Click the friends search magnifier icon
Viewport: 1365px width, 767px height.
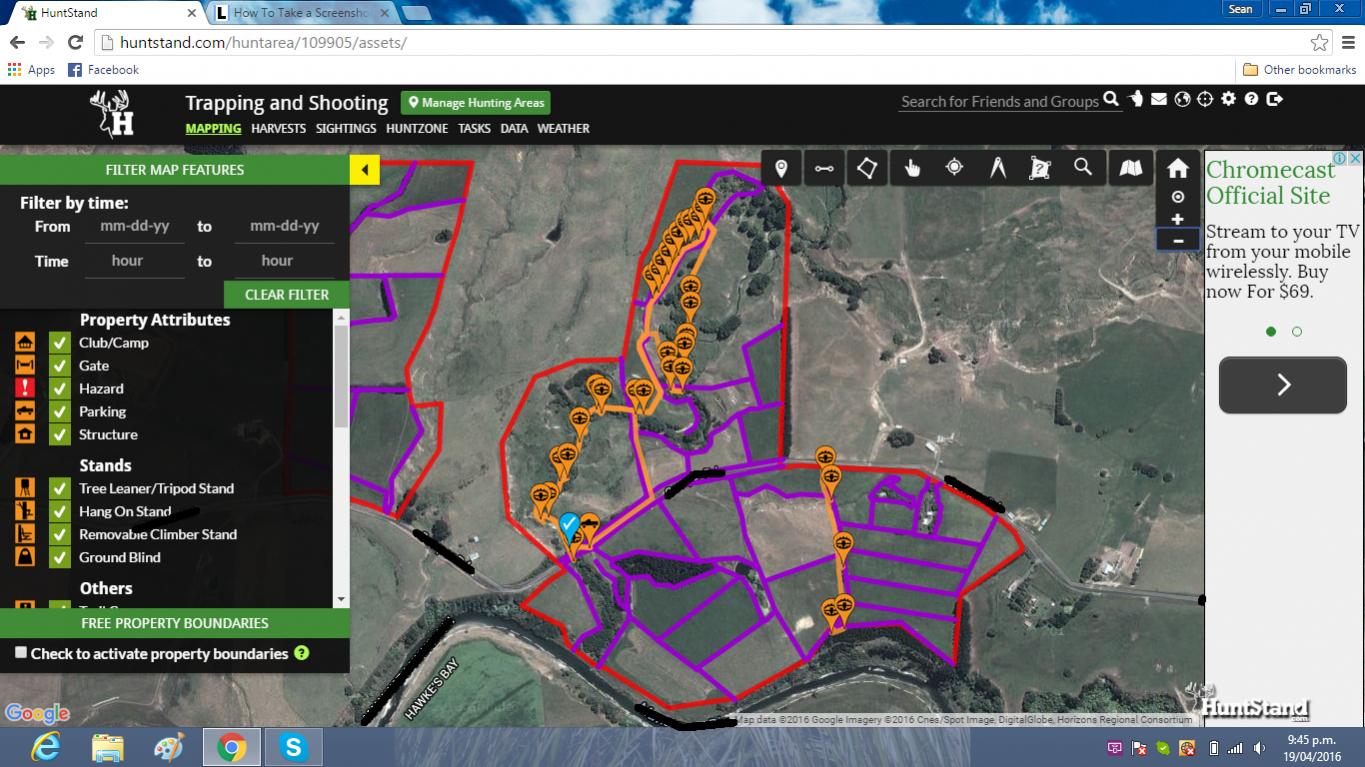tap(1110, 100)
